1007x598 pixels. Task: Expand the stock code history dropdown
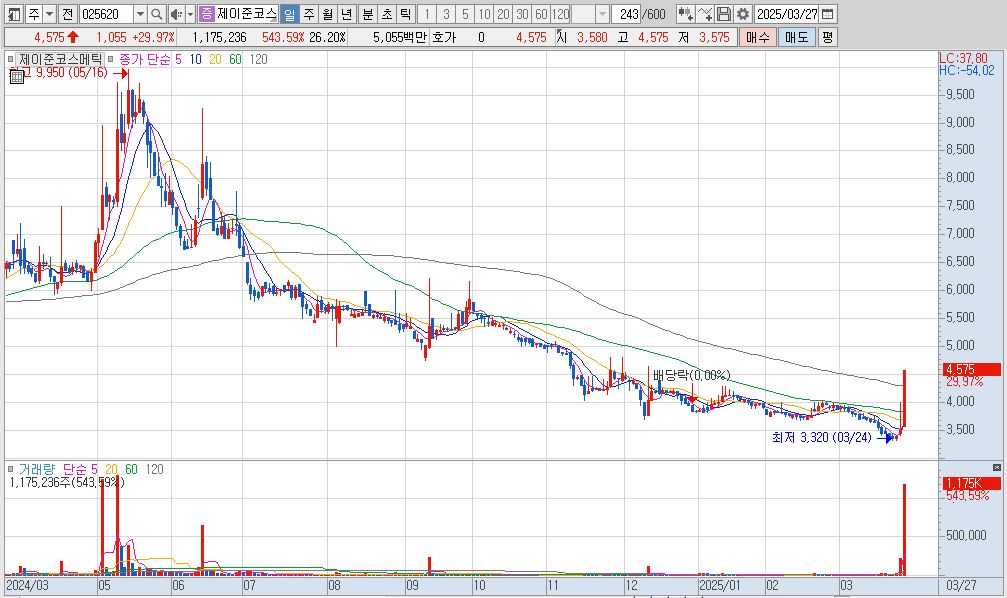141,13
